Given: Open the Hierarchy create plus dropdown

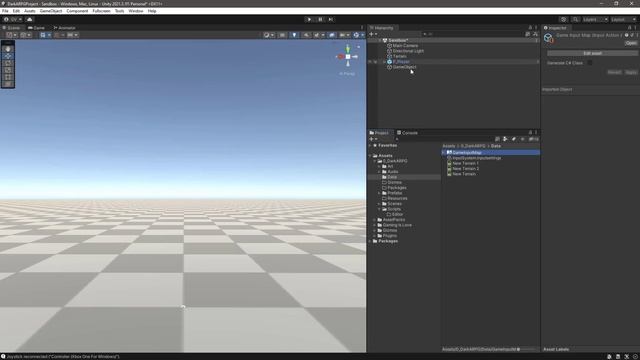Looking at the screenshot, I should (x=373, y=34).
